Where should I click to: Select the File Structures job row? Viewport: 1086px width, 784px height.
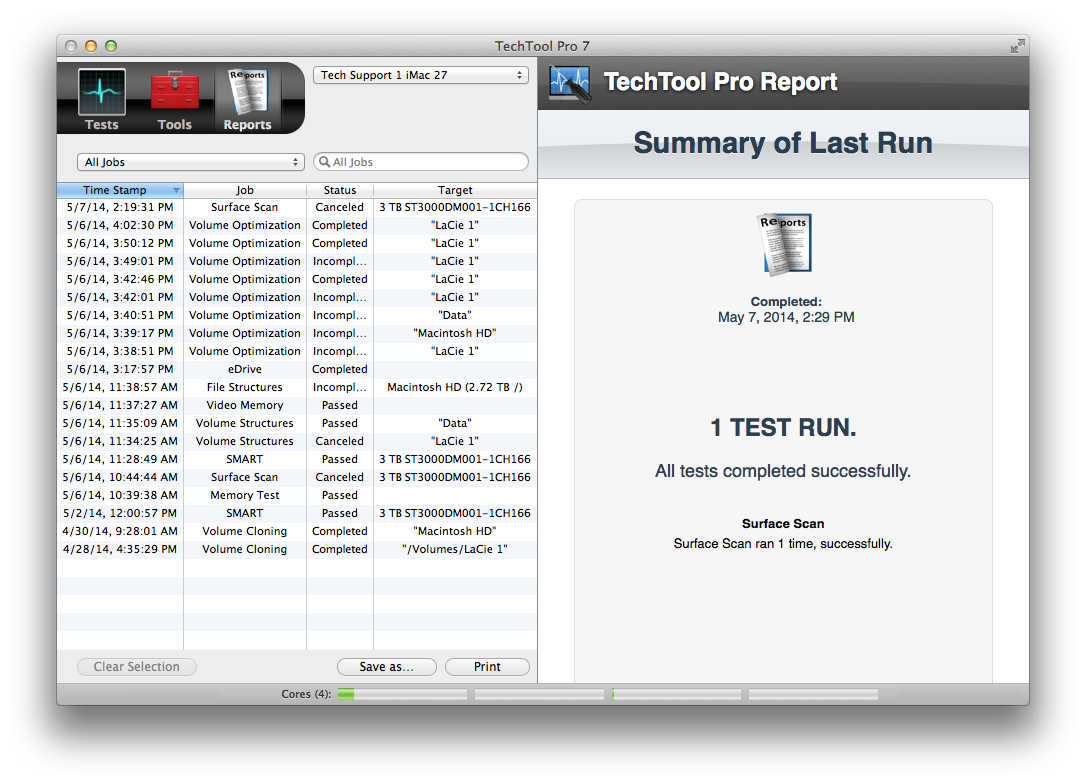pyautogui.click(x=297, y=387)
